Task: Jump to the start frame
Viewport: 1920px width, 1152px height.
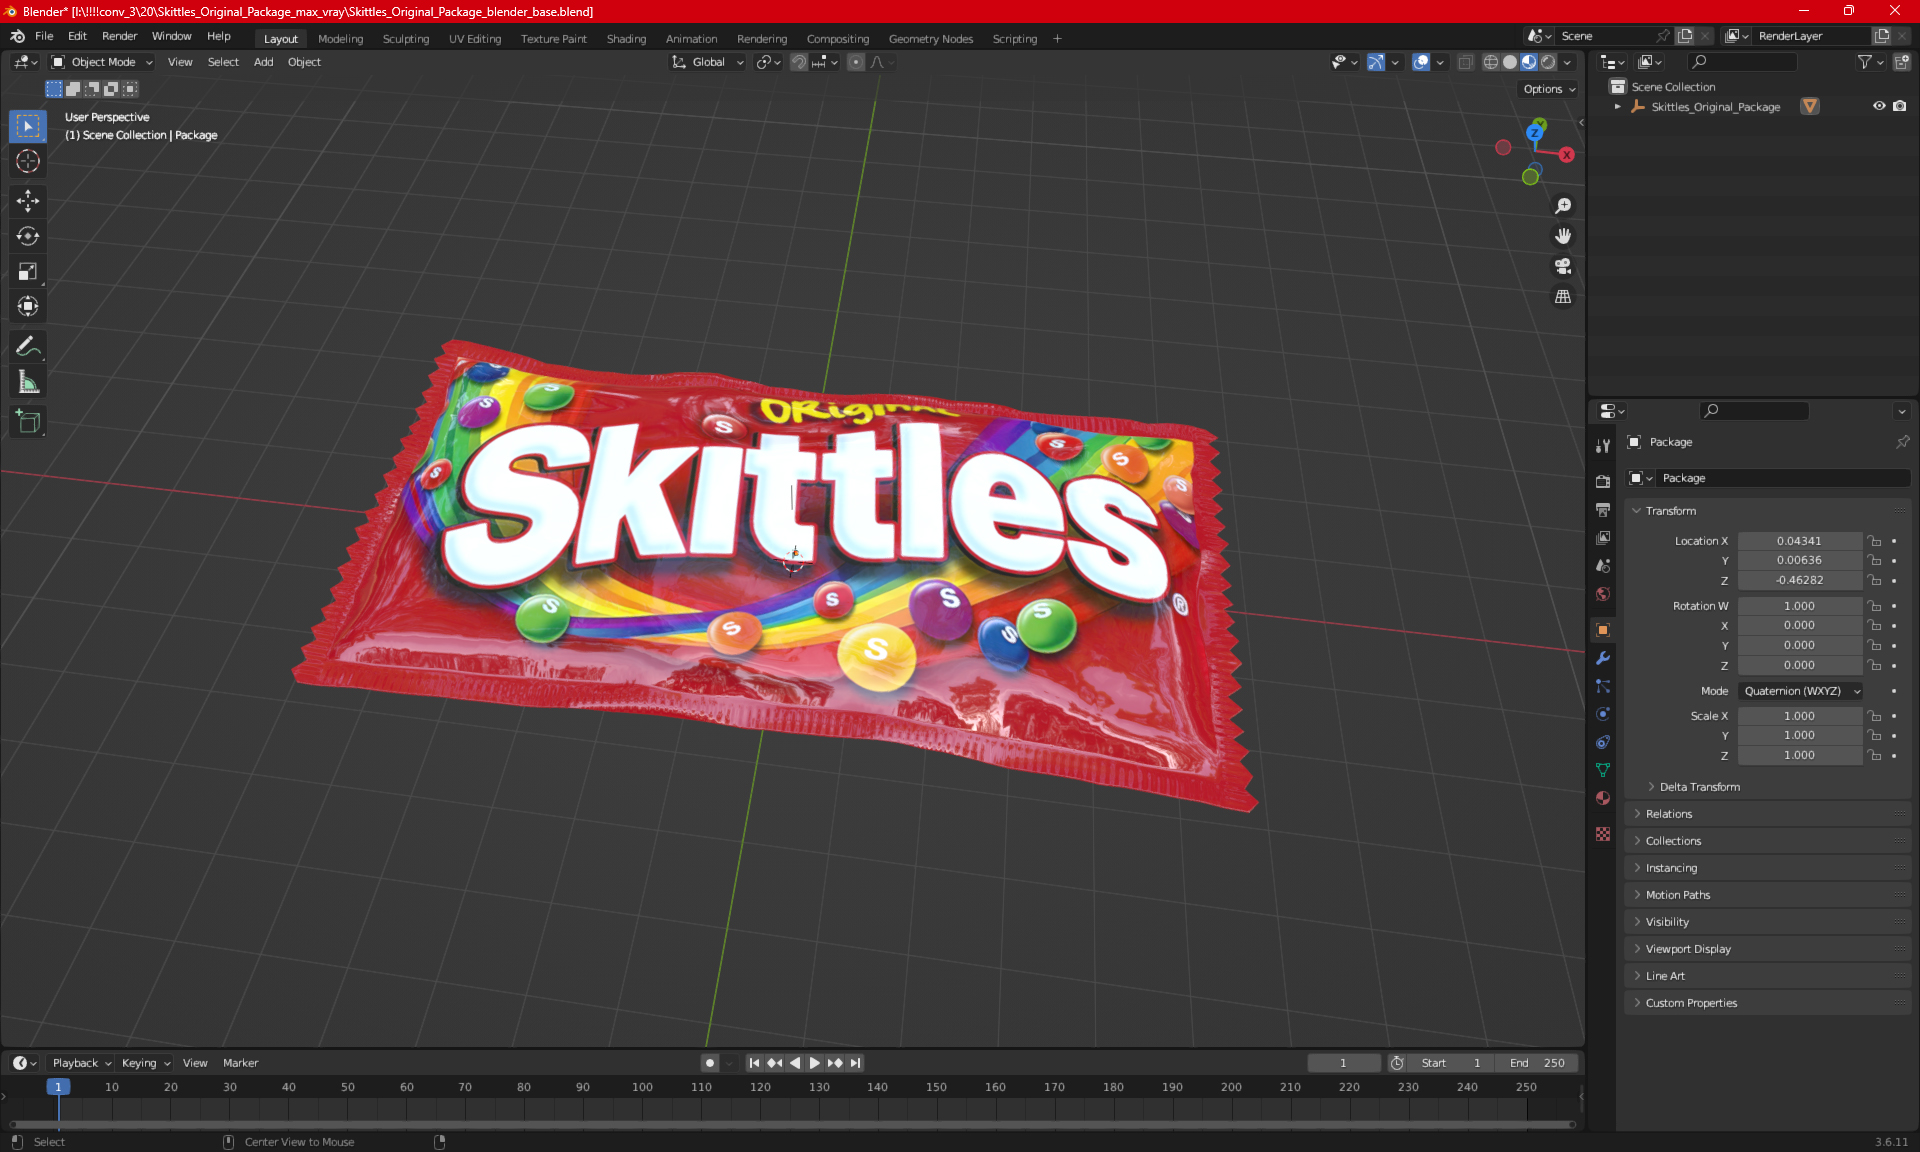Action: tap(754, 1063)
